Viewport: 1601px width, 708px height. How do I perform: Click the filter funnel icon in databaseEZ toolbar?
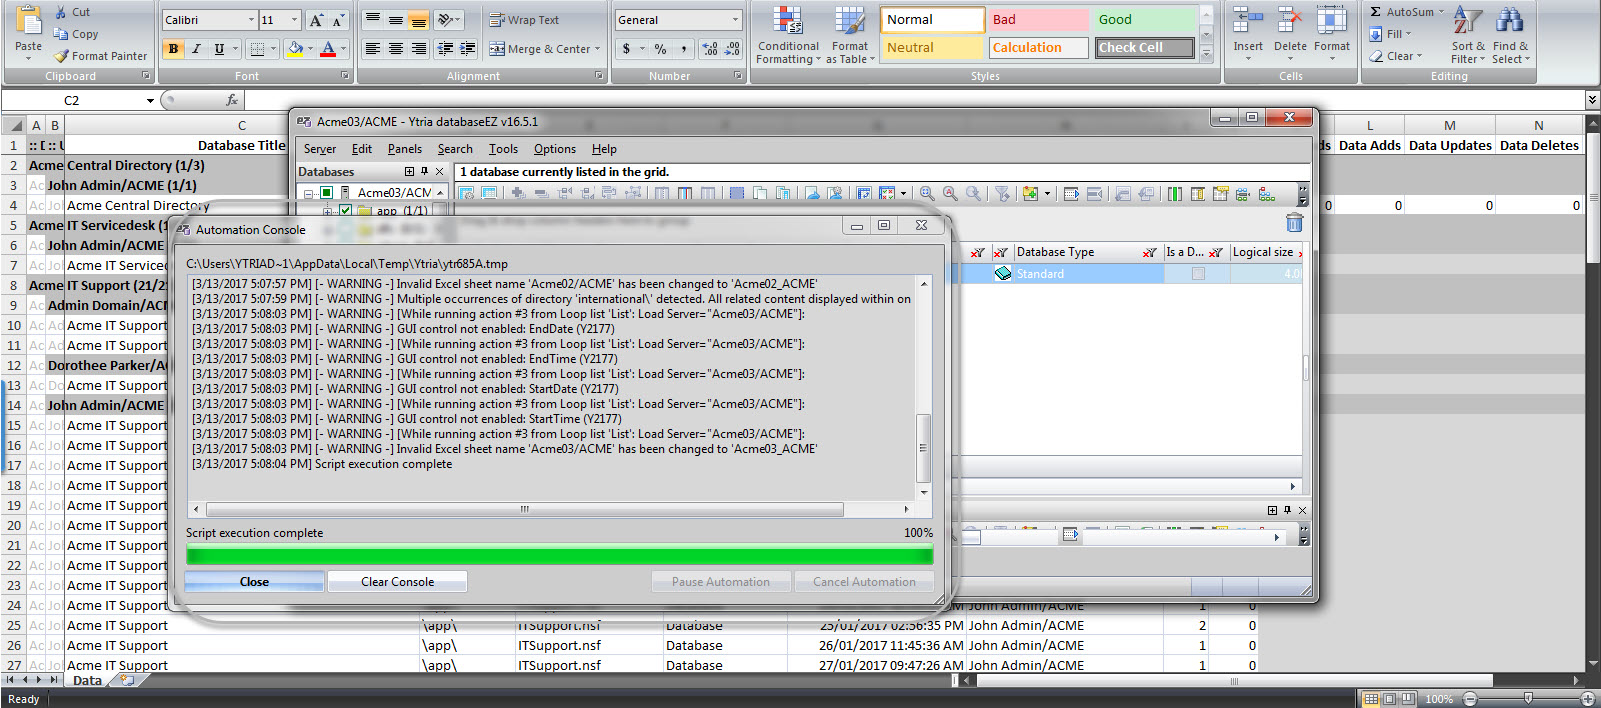1002,193
